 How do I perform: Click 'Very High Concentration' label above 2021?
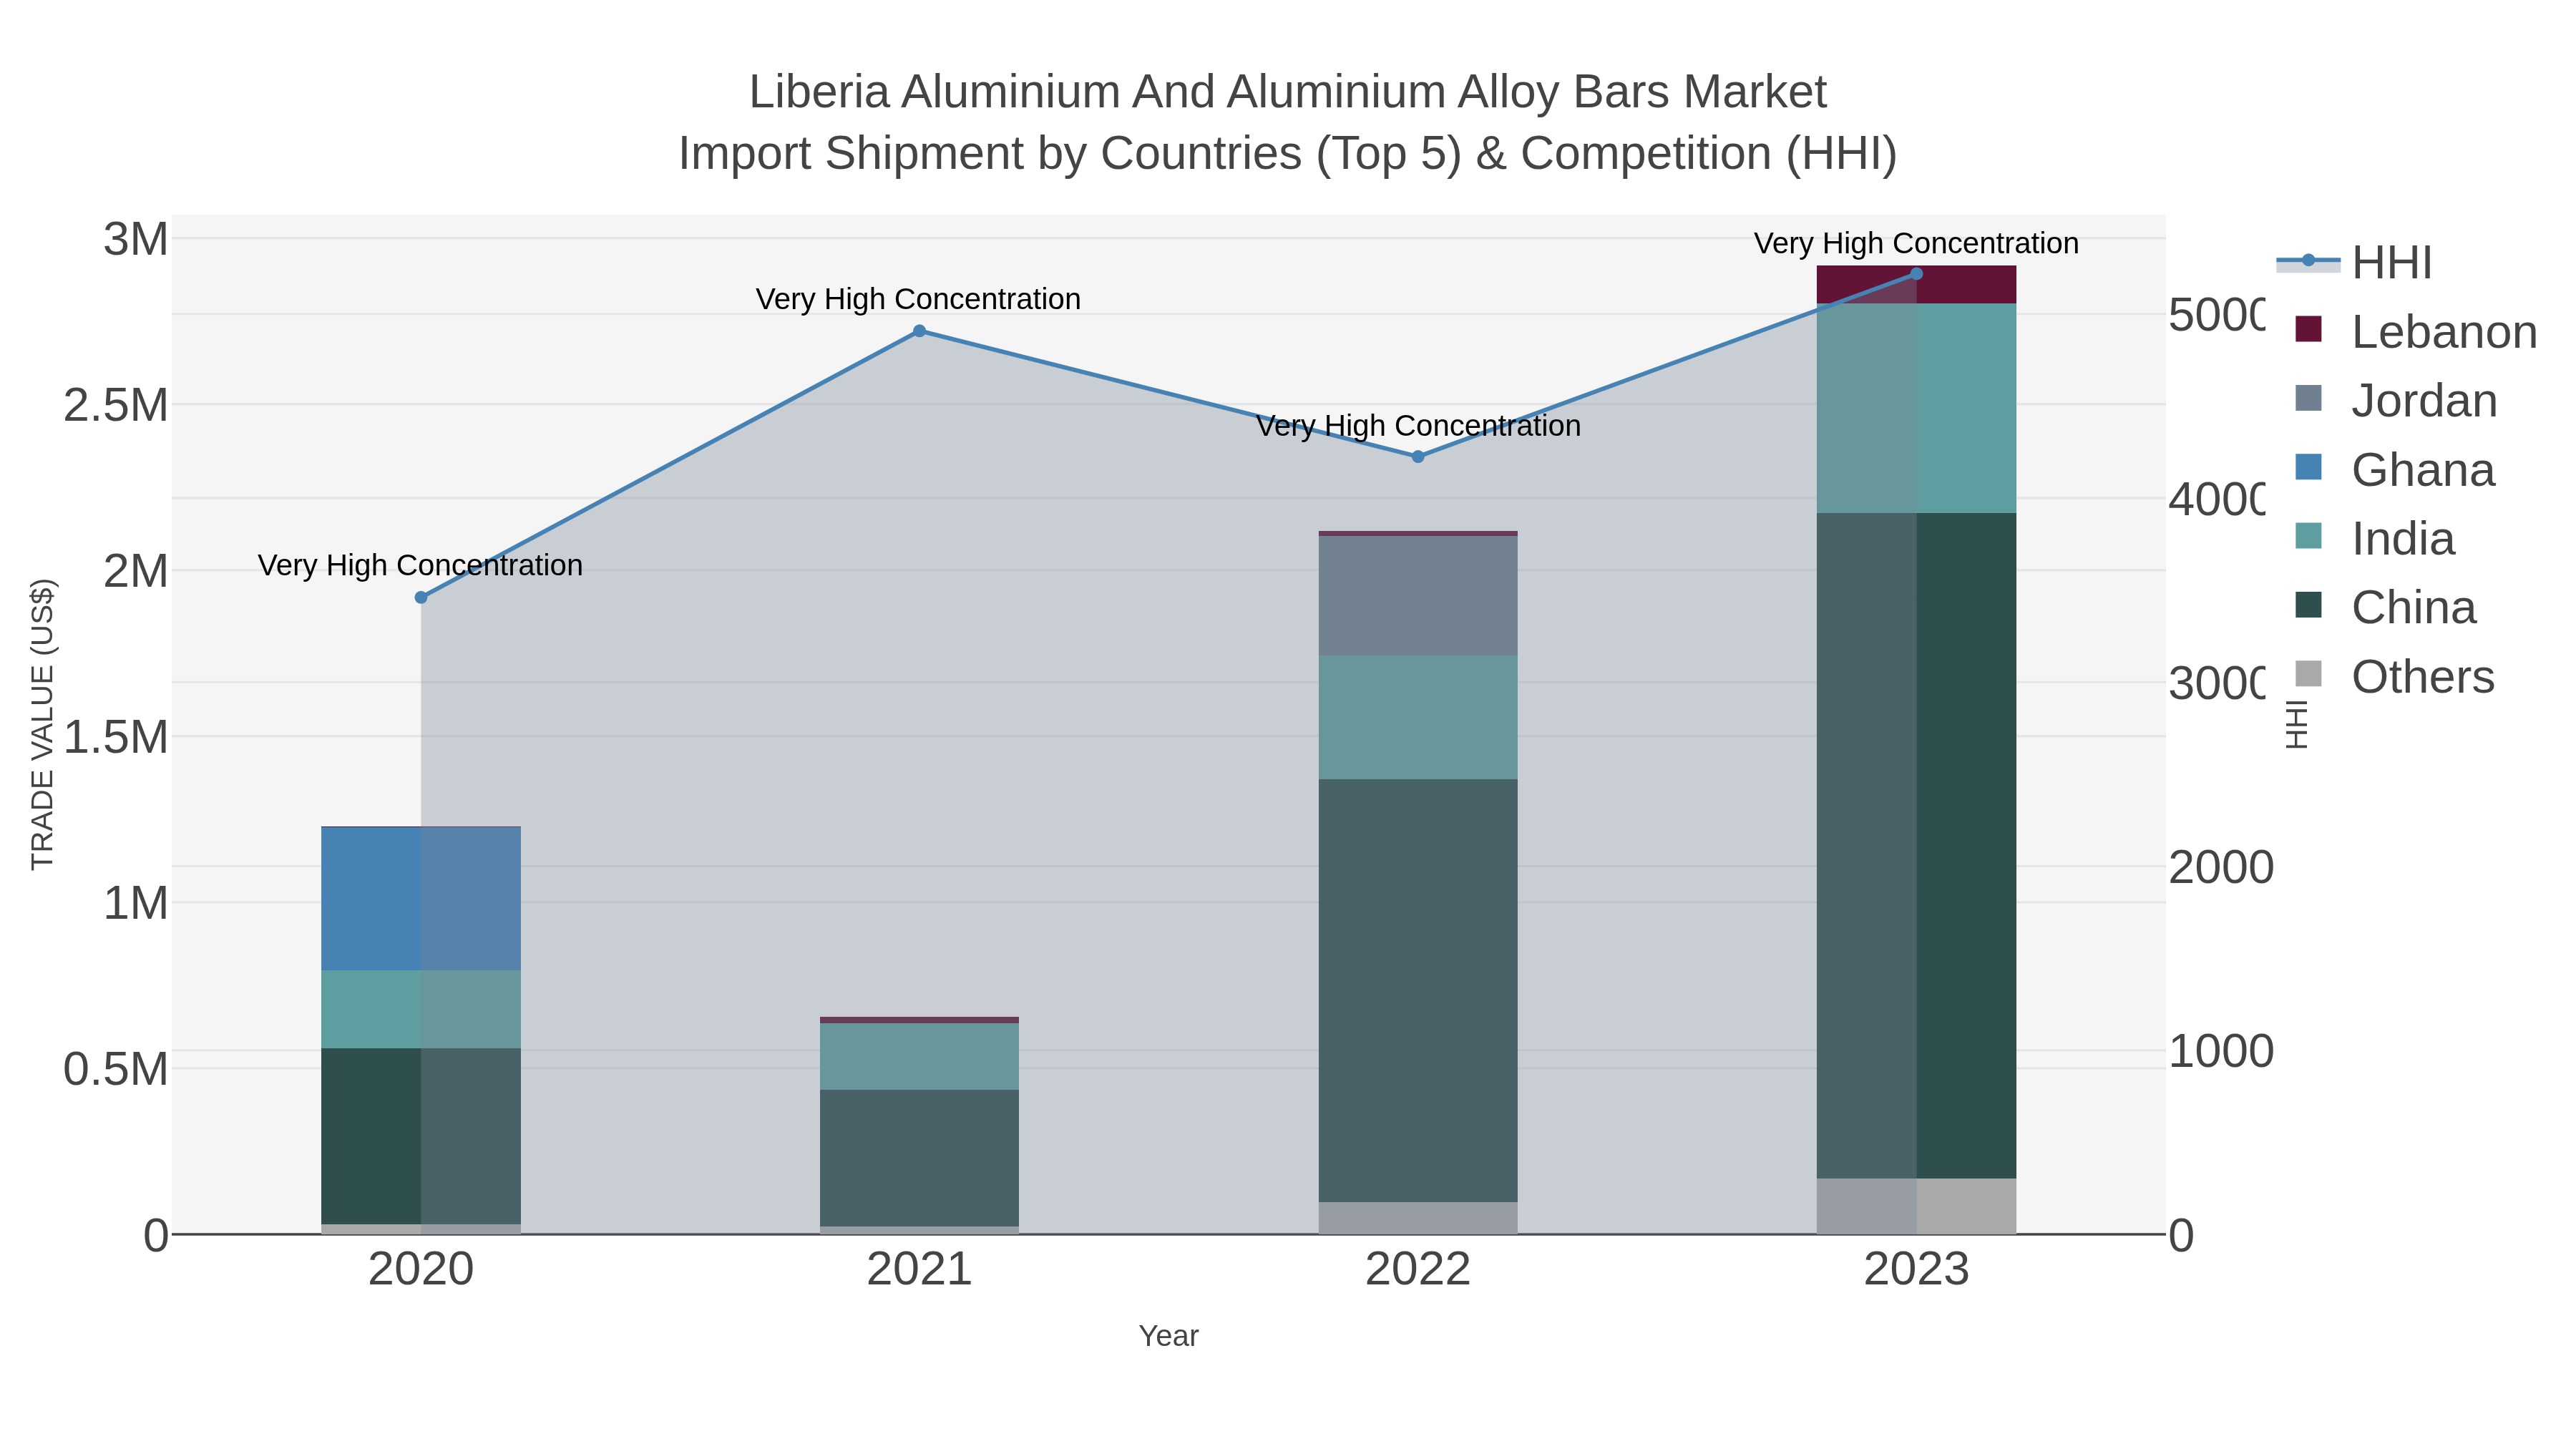tap(918, 299)
